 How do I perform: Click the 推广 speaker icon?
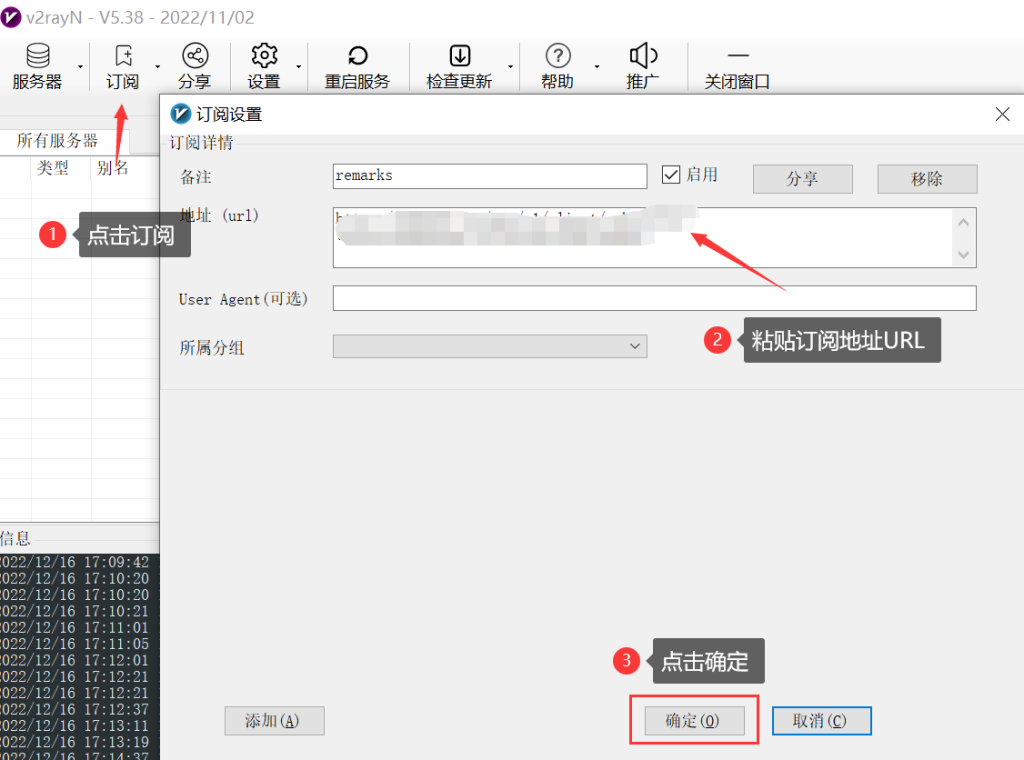coord(643,56)
